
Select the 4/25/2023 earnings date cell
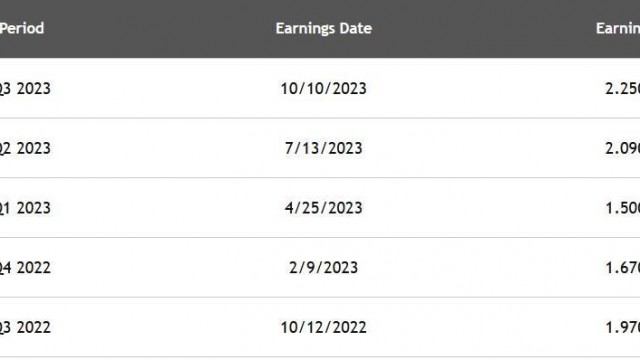324,208
